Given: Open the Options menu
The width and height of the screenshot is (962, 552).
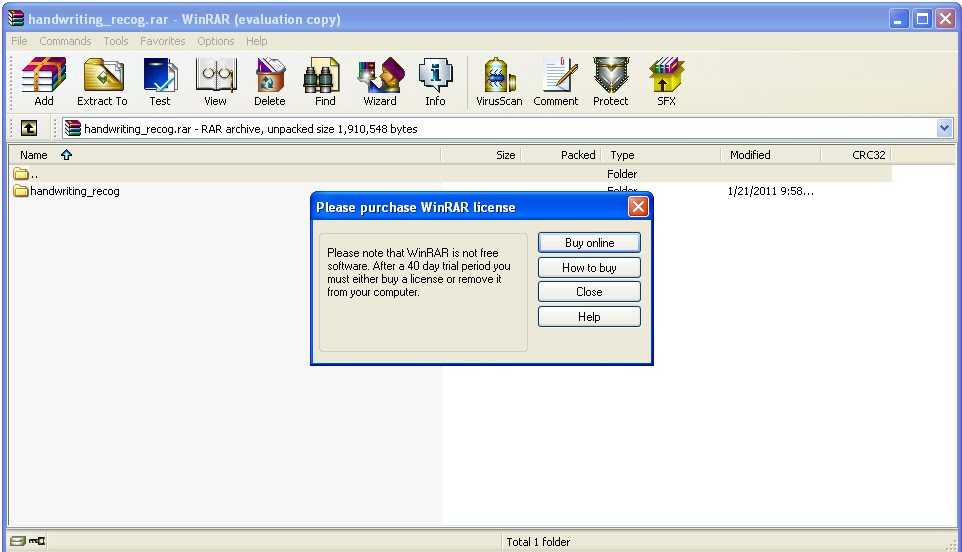Looking at the screenshot, I should (215, 41).
